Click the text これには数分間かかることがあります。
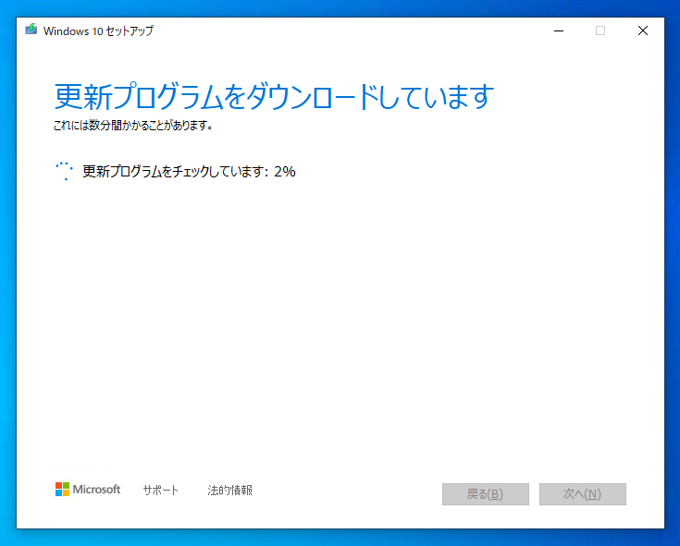 133,125
